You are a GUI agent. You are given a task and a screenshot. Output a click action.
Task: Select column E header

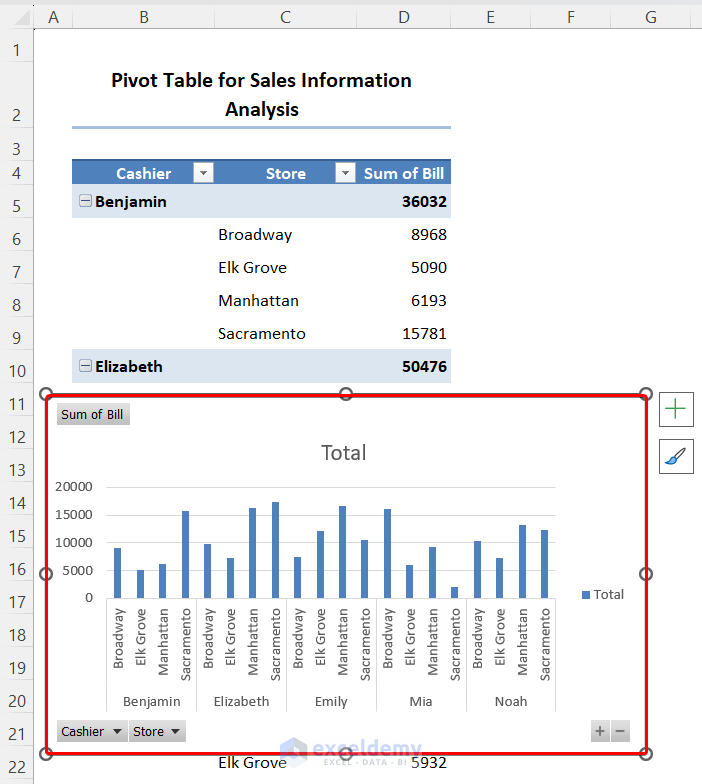point(490,17)
